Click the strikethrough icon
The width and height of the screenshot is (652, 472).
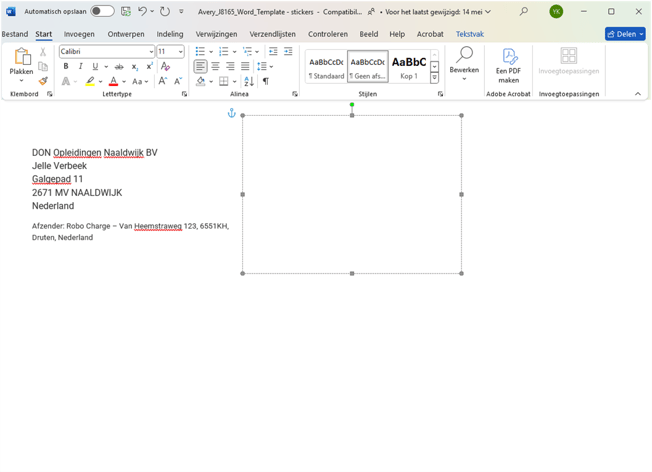click(x=119, y=67)
